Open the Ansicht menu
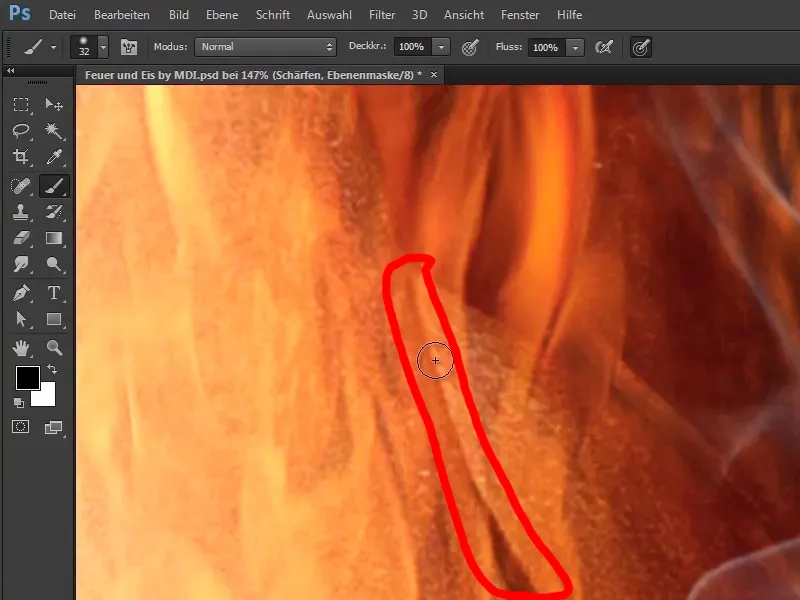The width and height of the screenshot is (800, 600). 464,15
